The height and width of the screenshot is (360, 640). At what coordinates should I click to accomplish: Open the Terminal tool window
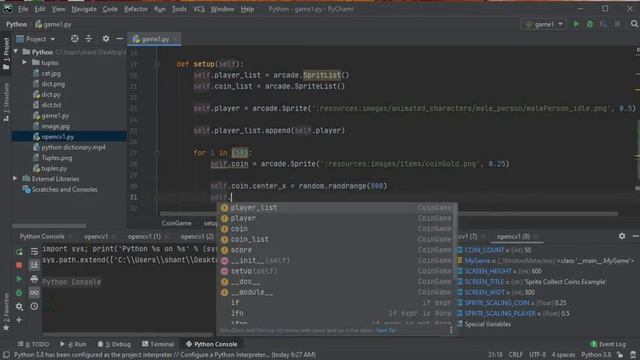[x=158, y=344]
